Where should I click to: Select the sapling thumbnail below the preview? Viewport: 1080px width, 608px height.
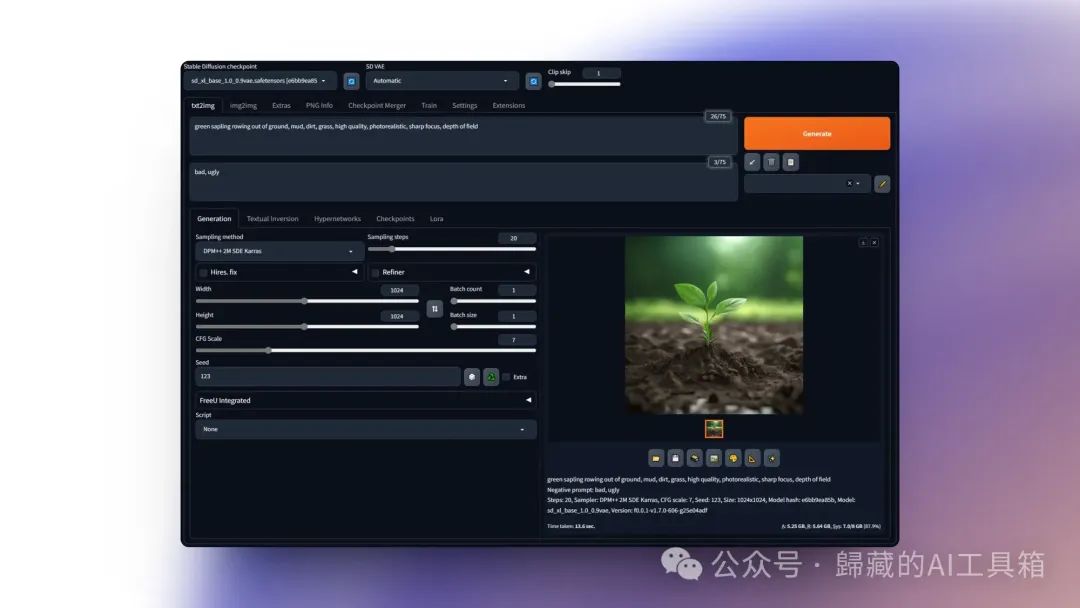[714, 429]
